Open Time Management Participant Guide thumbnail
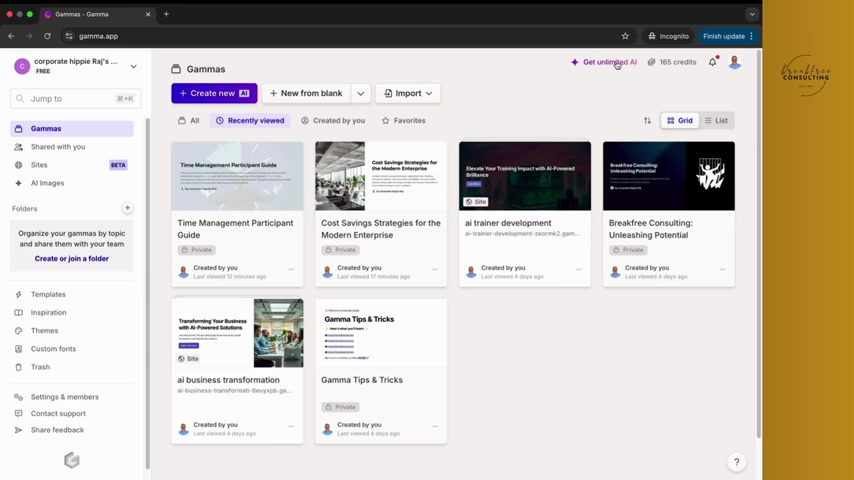This screenshot has width=854, height=480. click(237, 176)
